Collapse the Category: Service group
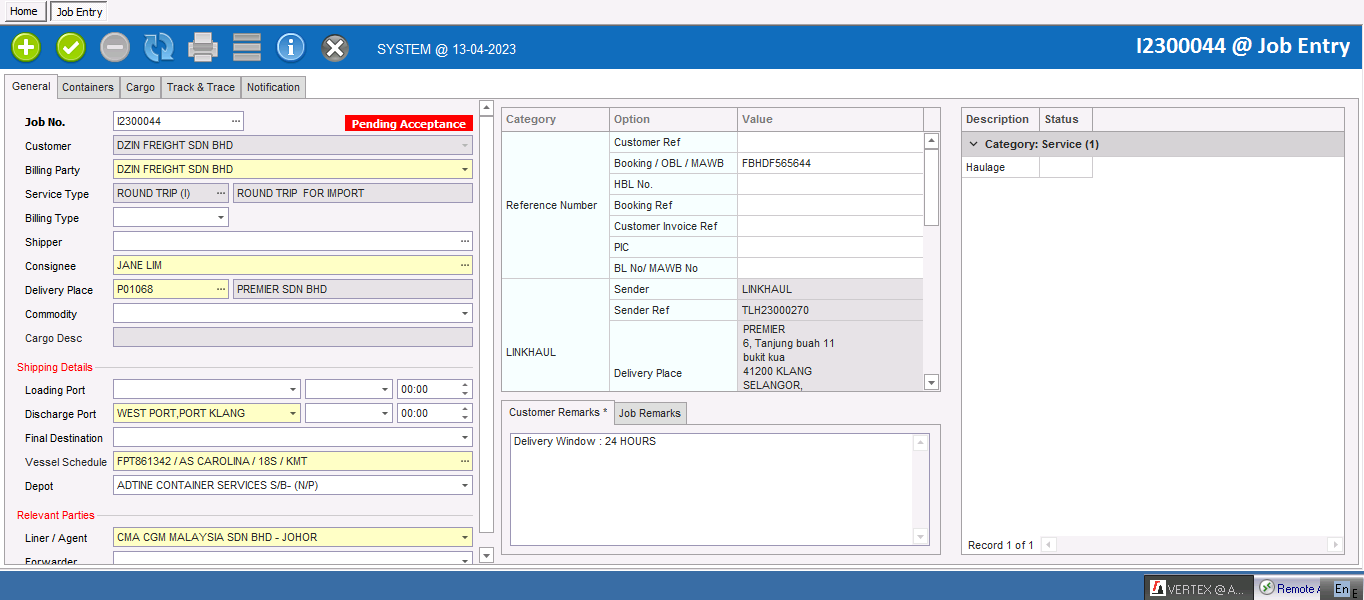Image resolution: width=1364 pixels, height=600 pixels. click(x=974, y=144)
